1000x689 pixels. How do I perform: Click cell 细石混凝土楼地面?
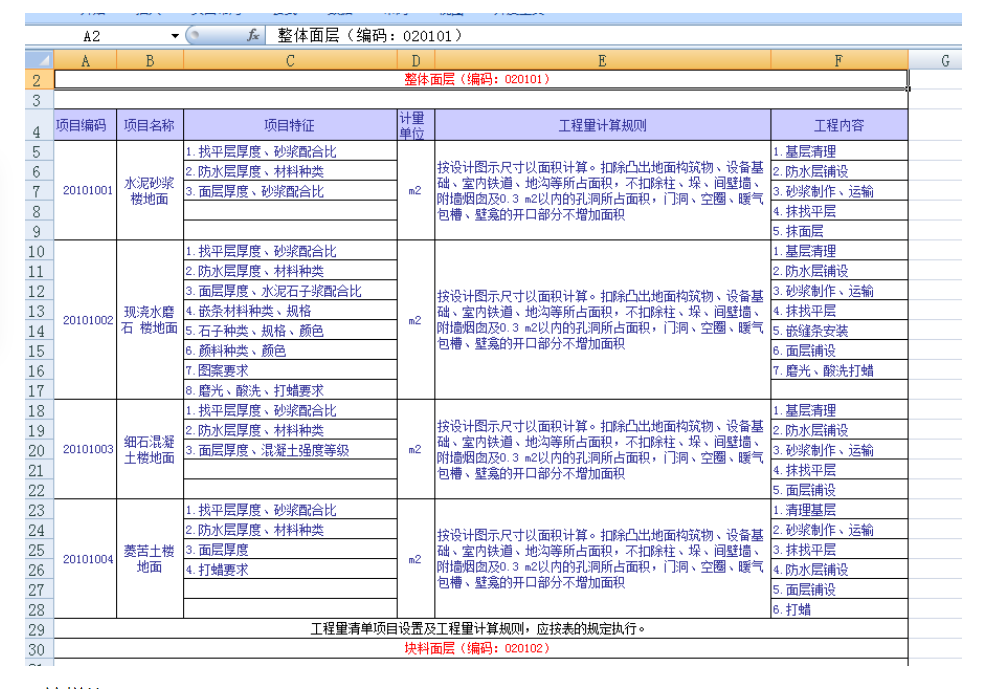pyautogui.click(x=150, y=450)
